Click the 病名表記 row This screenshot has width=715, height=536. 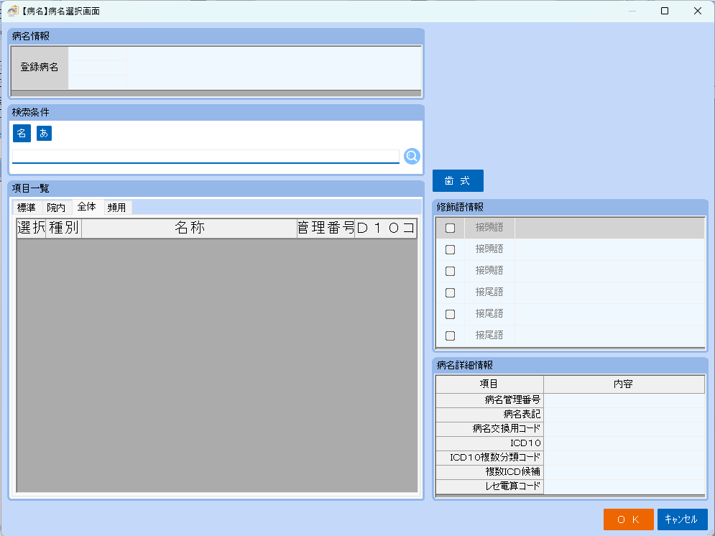click(x=570, y=414)
